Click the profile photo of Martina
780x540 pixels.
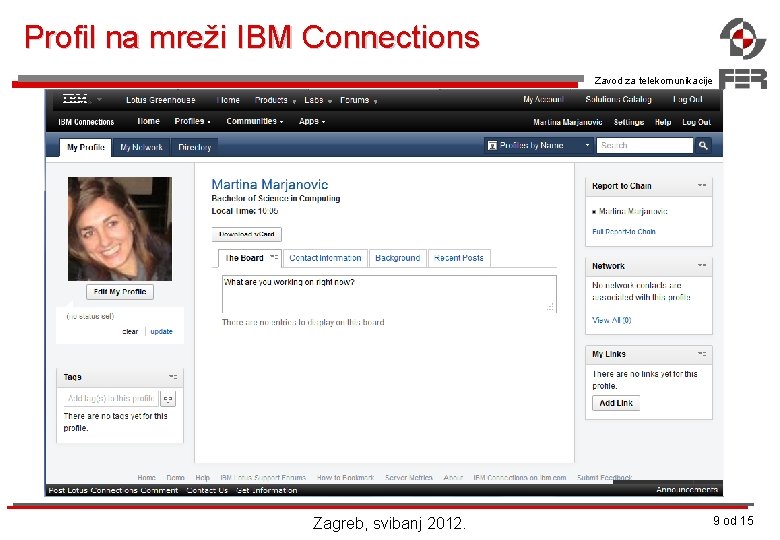pyautogui.click(x=120, y=229)
